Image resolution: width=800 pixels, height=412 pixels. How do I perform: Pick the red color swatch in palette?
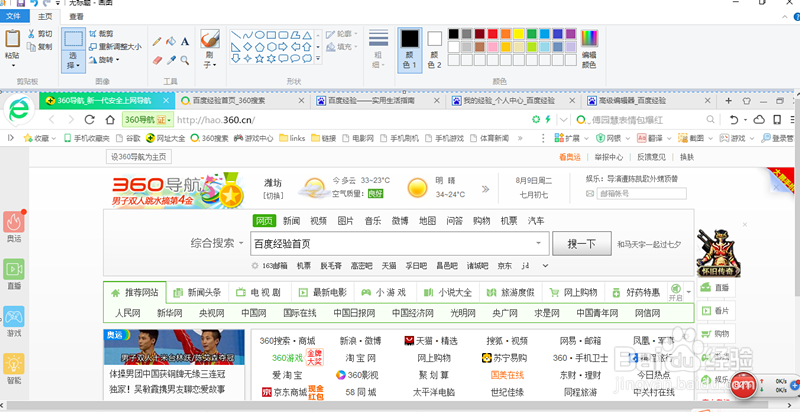[x=493, y=34]
